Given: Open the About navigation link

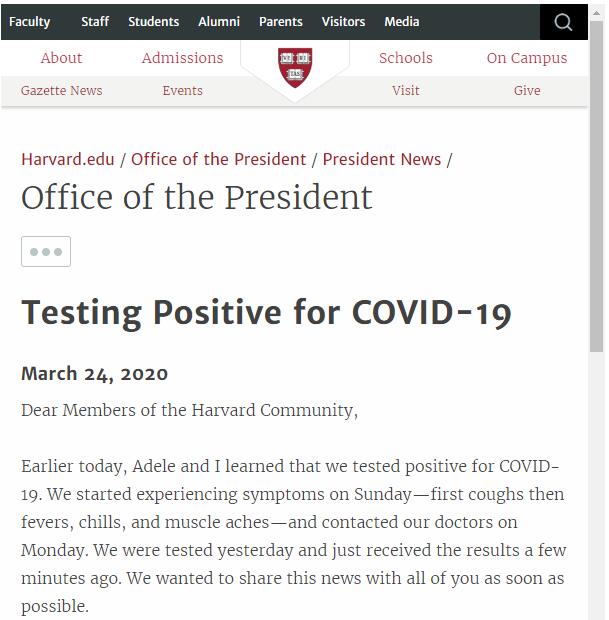Looking at the screenshot, I should (x=61, y=58).
